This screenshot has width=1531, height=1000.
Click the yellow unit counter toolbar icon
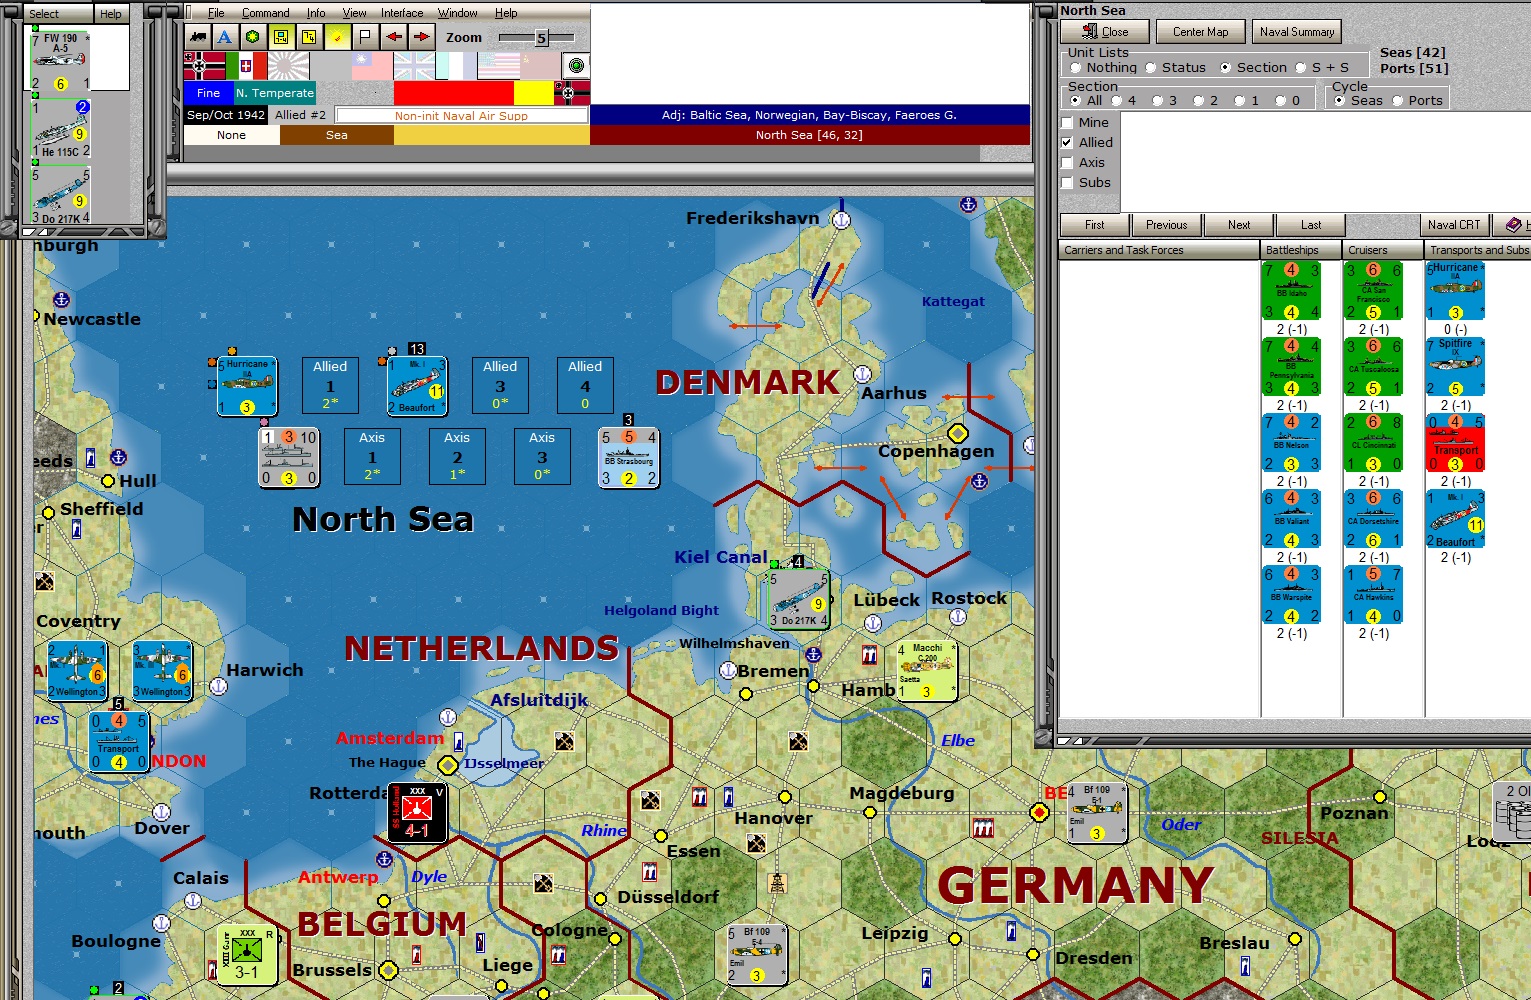tap(281, 37)
